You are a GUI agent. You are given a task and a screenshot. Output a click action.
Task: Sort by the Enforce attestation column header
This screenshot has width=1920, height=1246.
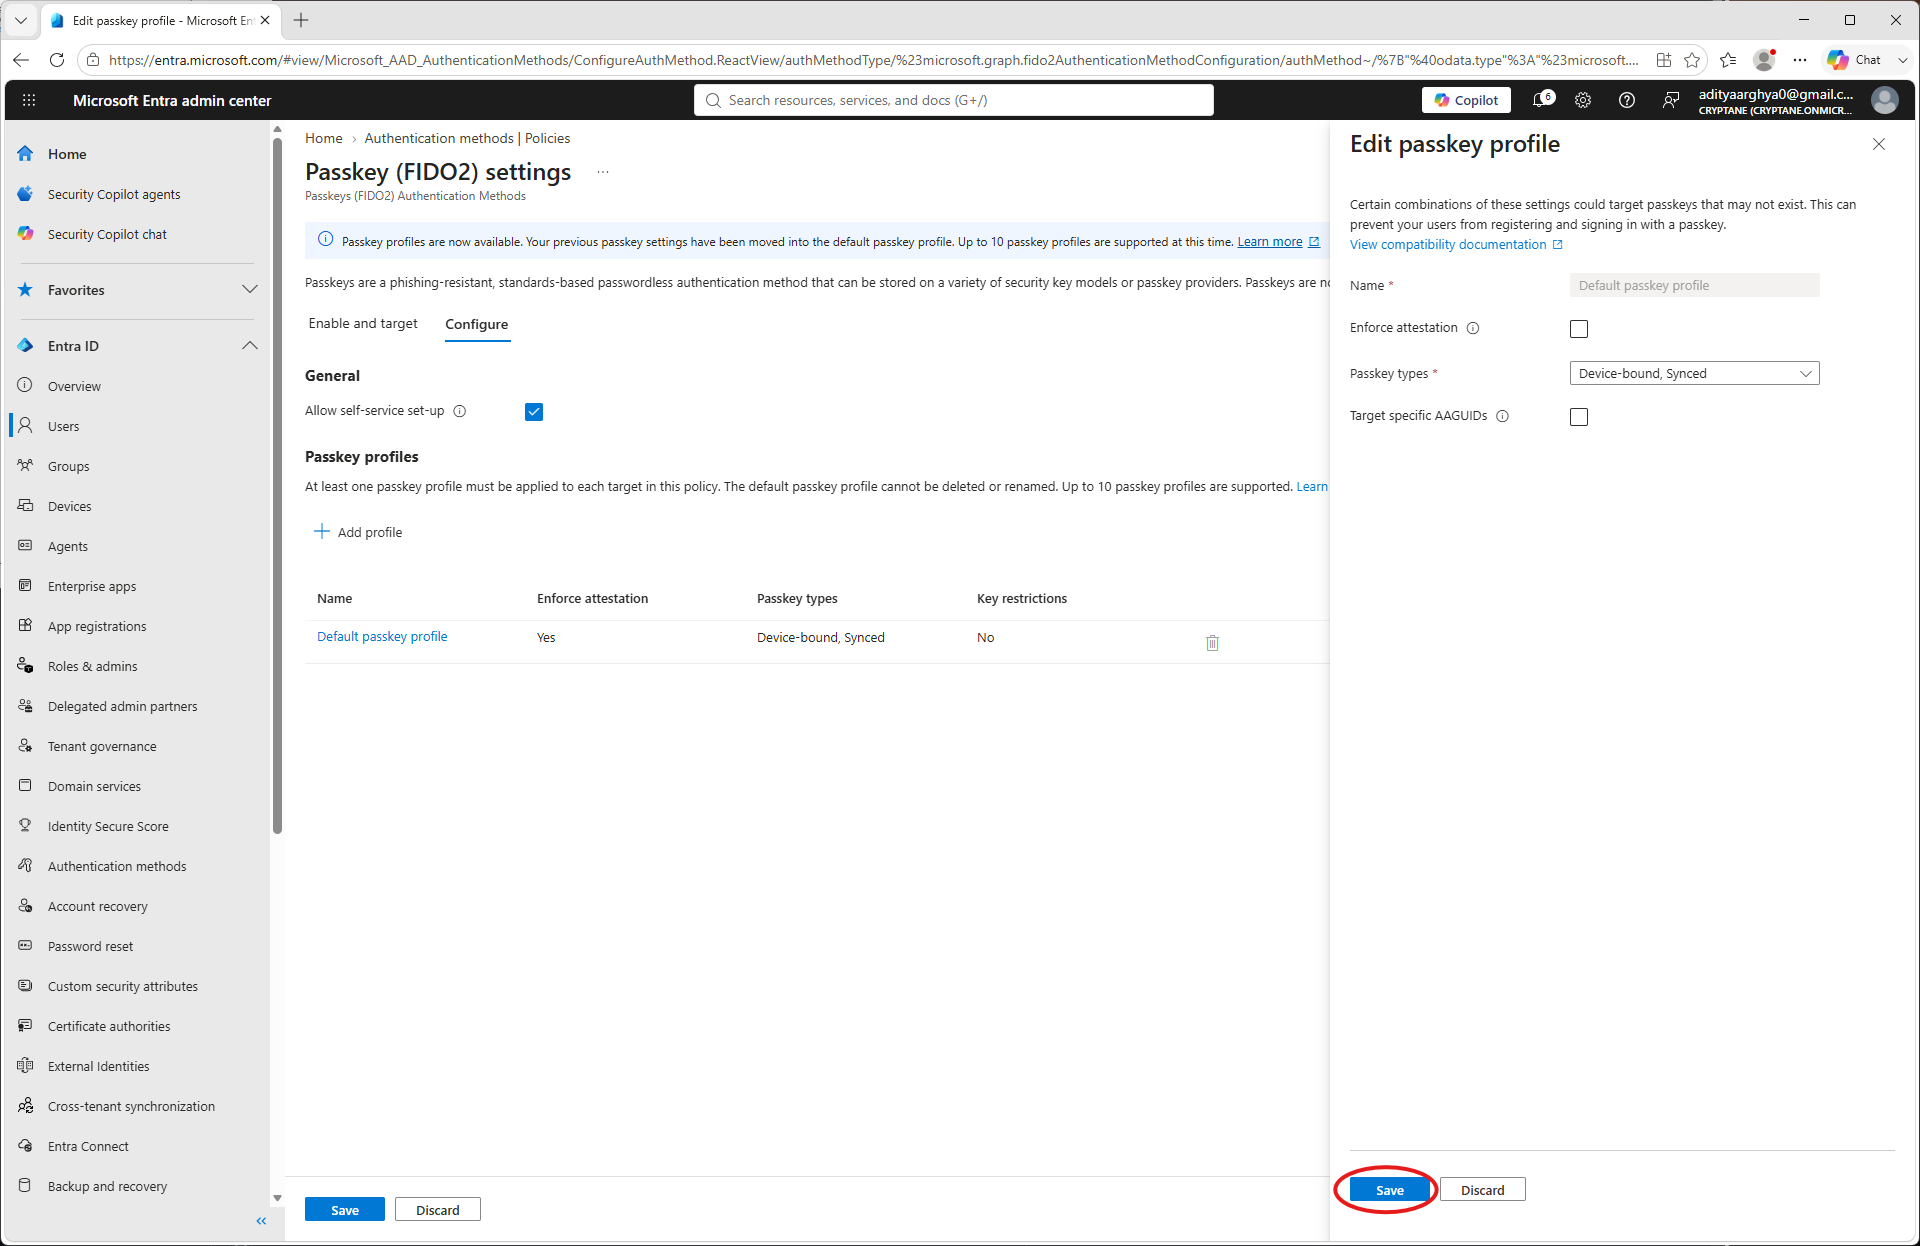pos(592,599)
